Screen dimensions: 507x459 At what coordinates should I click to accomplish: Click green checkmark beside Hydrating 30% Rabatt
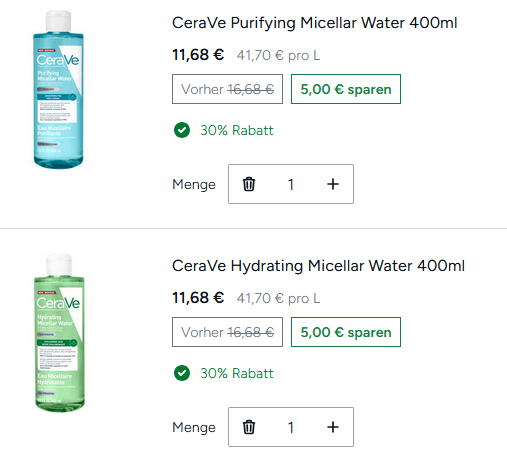pos(182,373)
